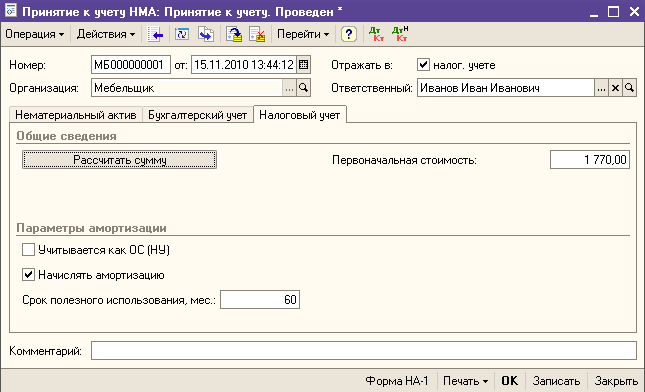Screen dimensions: 645x392
Task: Confirm with the OK button
Action: (x=509, y=381)
